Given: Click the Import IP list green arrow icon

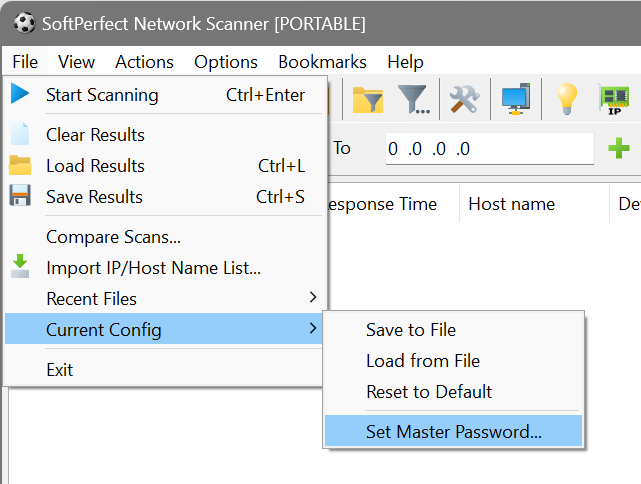Looking at the screenshot, I should tap(20, 266).
